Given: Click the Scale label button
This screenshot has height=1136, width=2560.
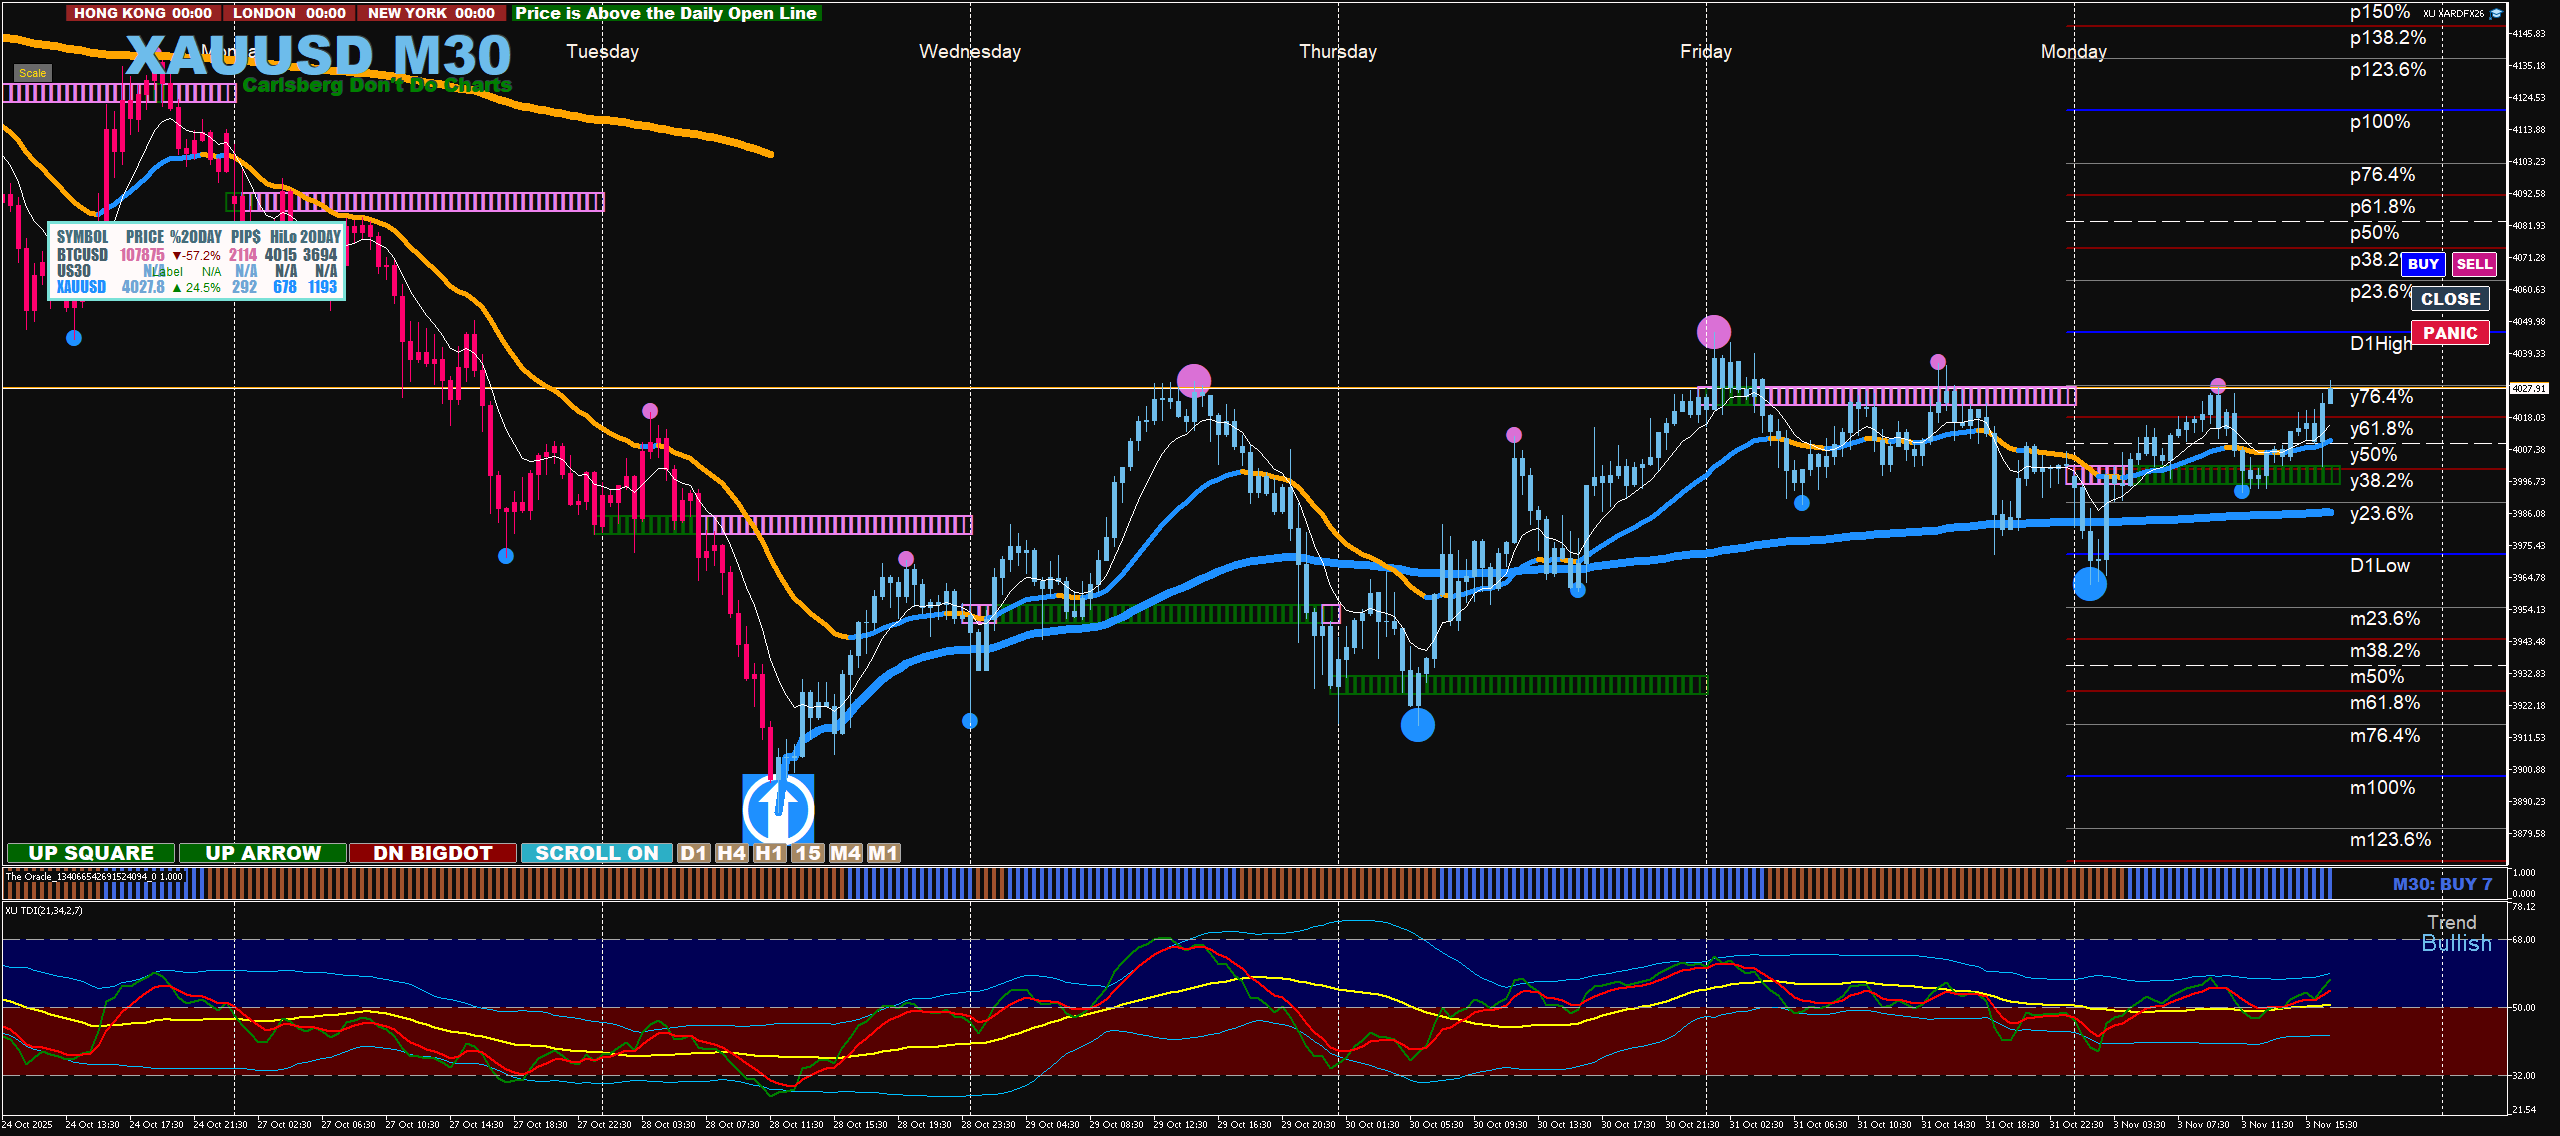Looking at the screenshot, I should (32, 73).
